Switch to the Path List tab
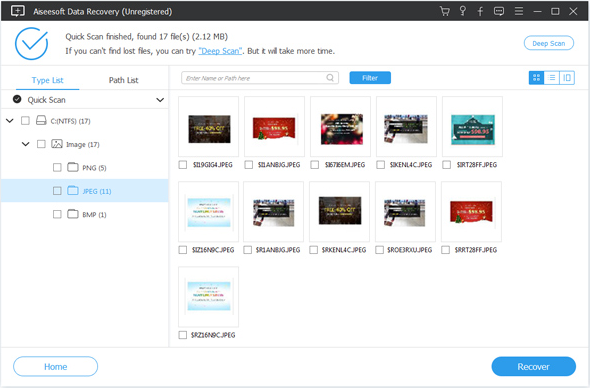Screen dimensions: 590x388 [x=123, y=80]
